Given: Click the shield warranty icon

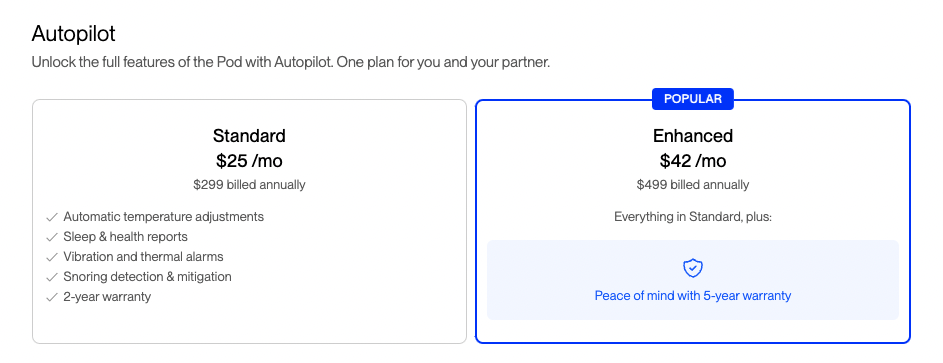Looking at the screenshot, I should coord(693,268).
